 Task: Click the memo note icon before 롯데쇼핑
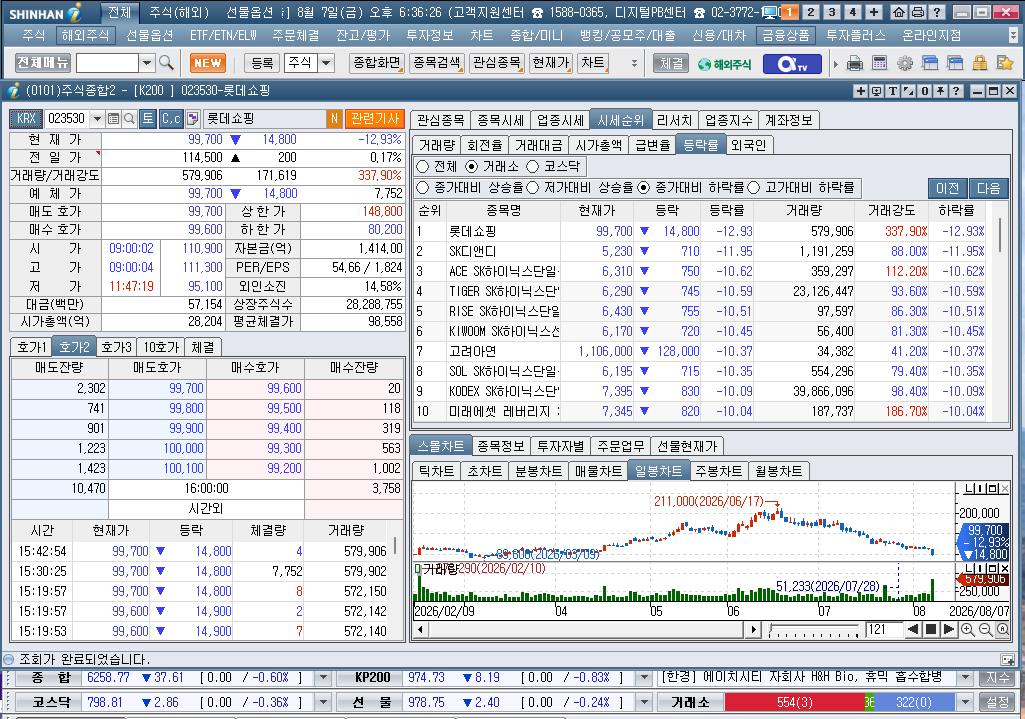(x=193, y=118)
